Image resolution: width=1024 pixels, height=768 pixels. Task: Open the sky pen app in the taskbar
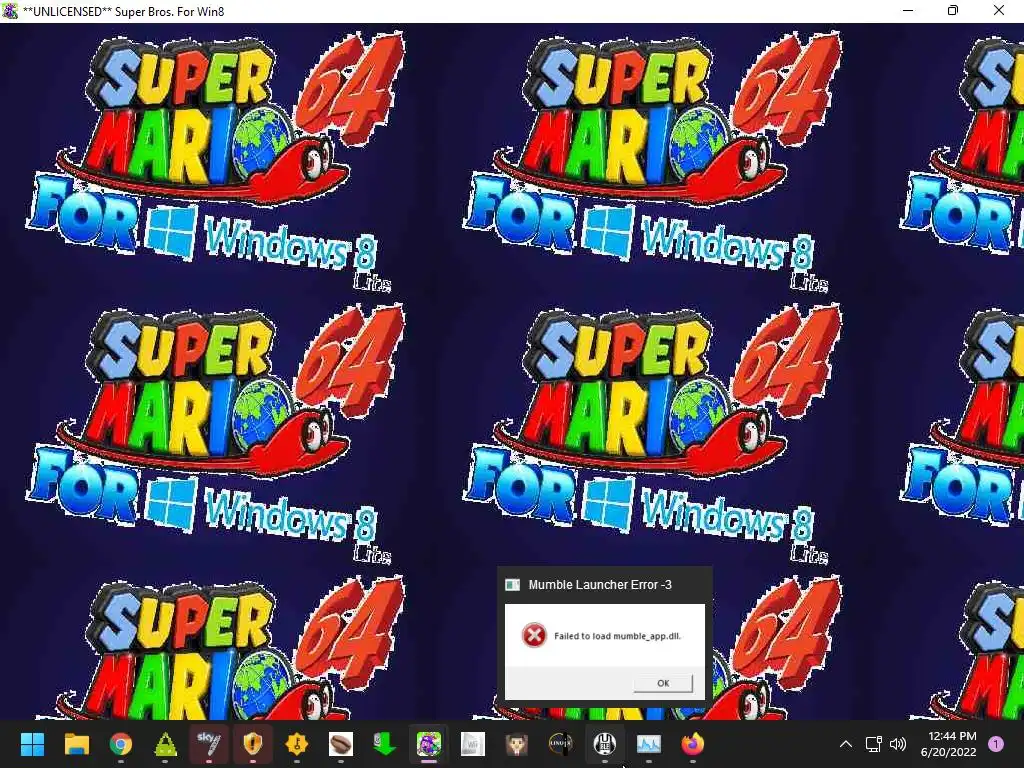click(209, 744)
